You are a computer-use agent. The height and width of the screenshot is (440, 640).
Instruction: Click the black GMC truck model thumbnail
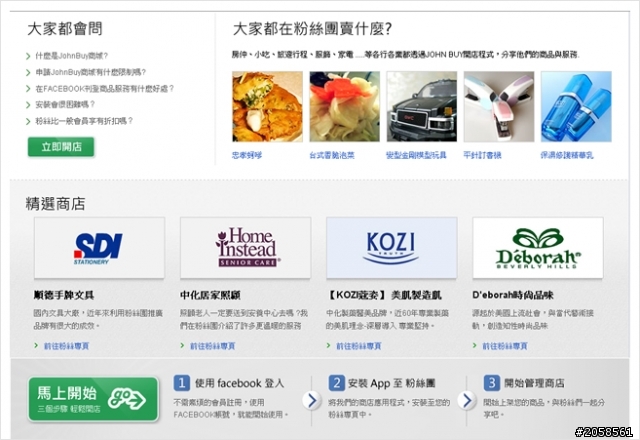422,107
